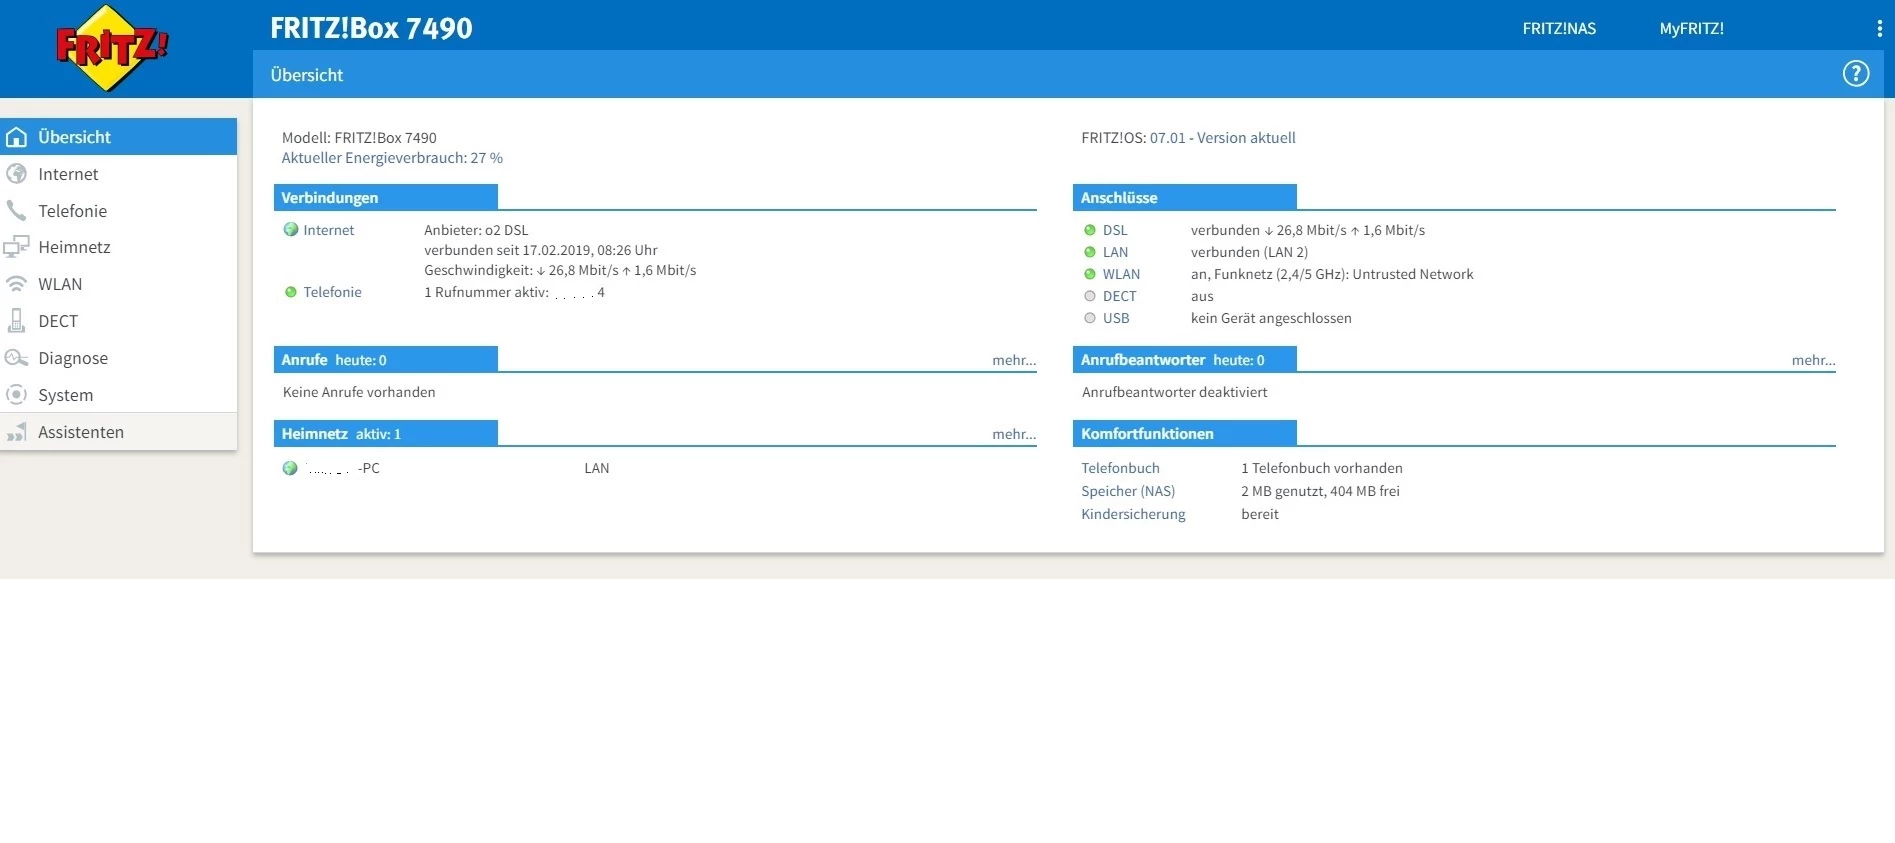Open the Assistenten sidebar entry

click(x=118, y=432)
